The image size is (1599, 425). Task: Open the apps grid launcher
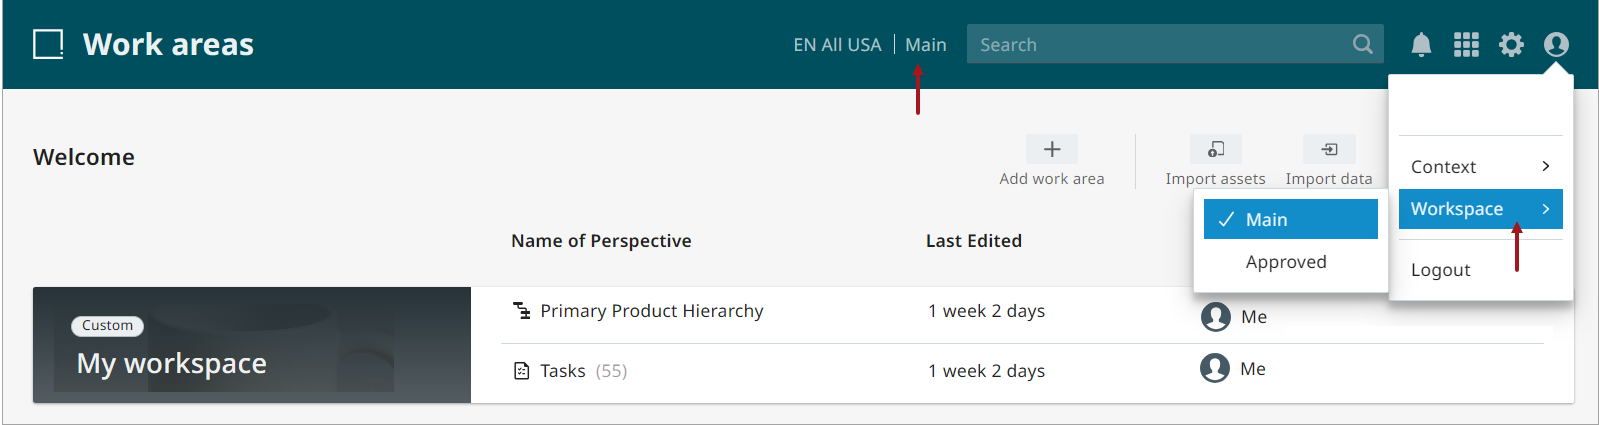1466,45
